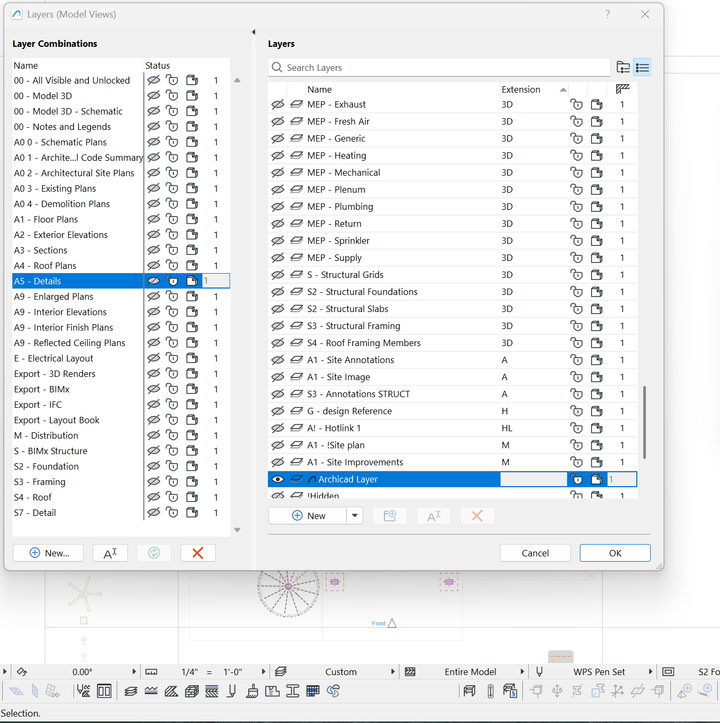The width and height of the screenshot is (720, 723).
Task: Toggle visibility of A! - Hotlink 1 layer
Action: point(277,428)
